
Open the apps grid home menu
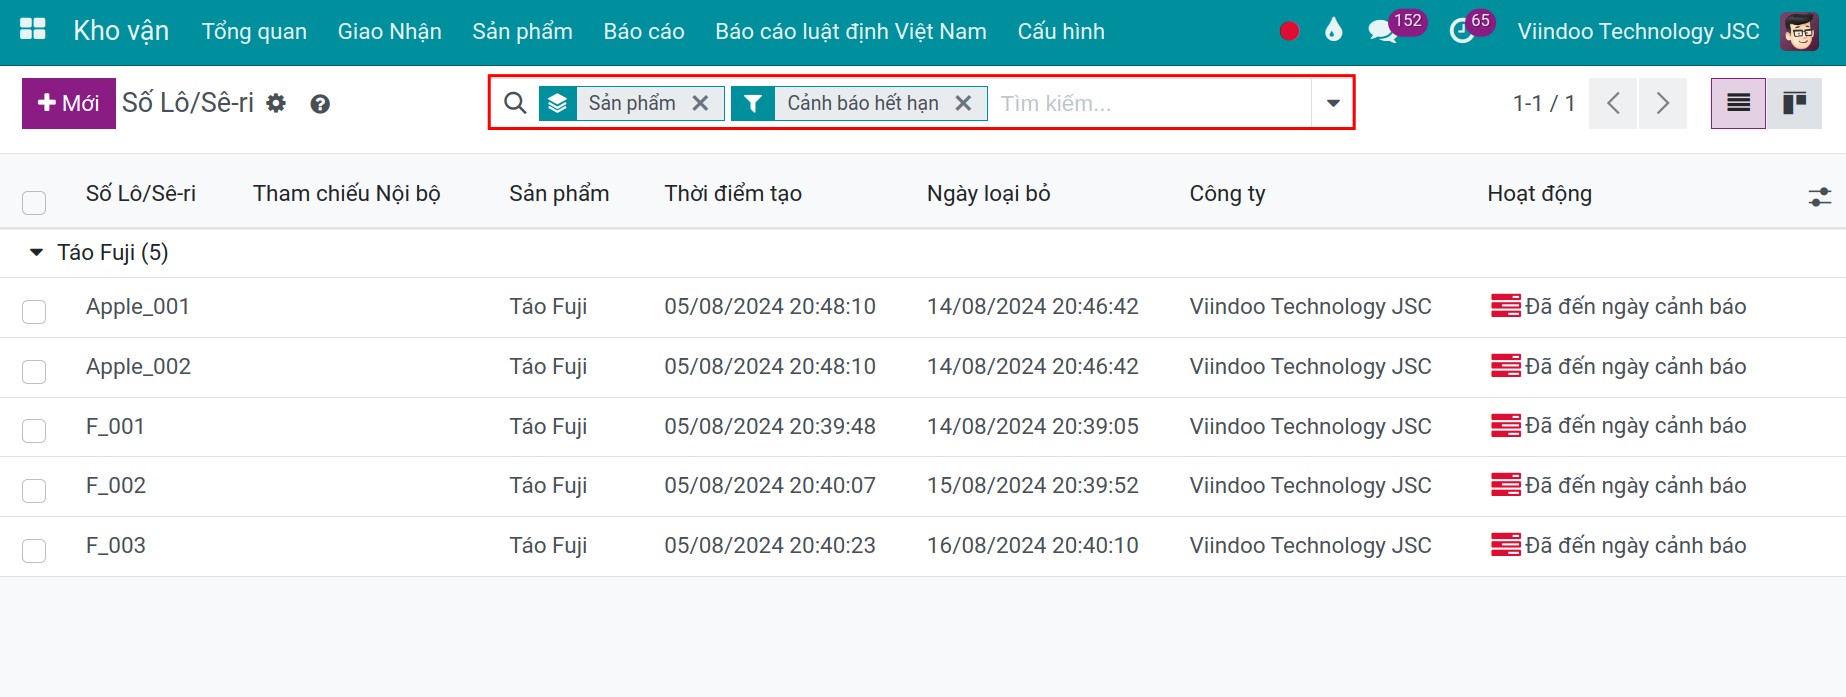click(x=33, y=30)
